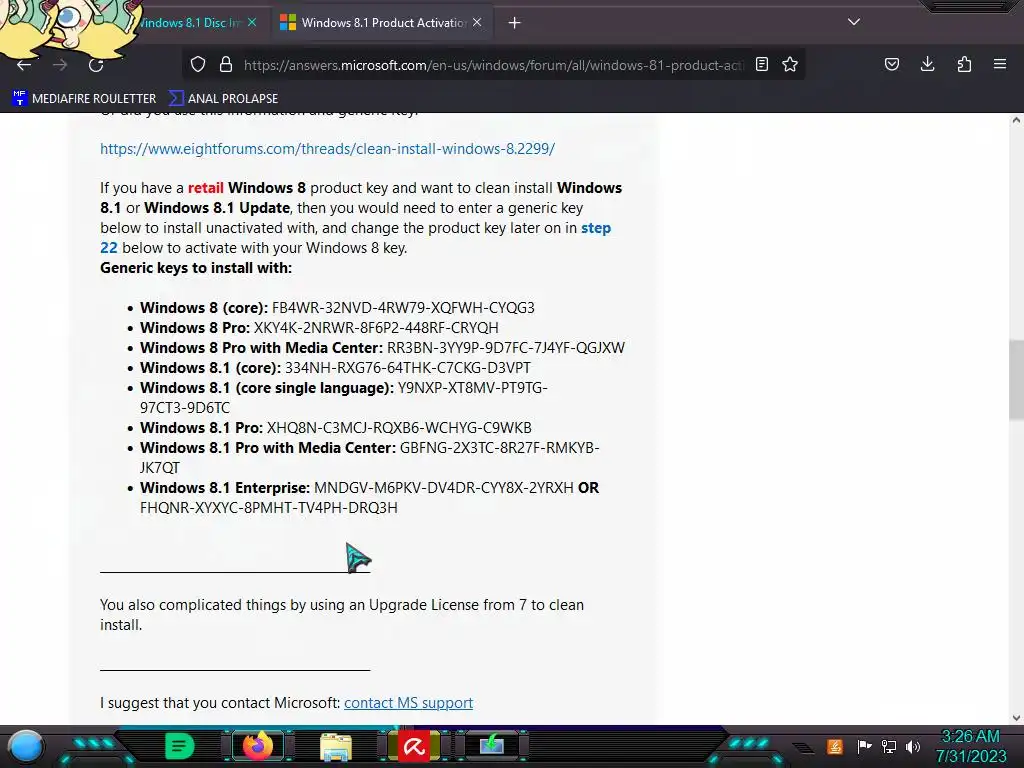Open the Extensions puzzle icon
The image size is (1024, 768).
point(964,64)
